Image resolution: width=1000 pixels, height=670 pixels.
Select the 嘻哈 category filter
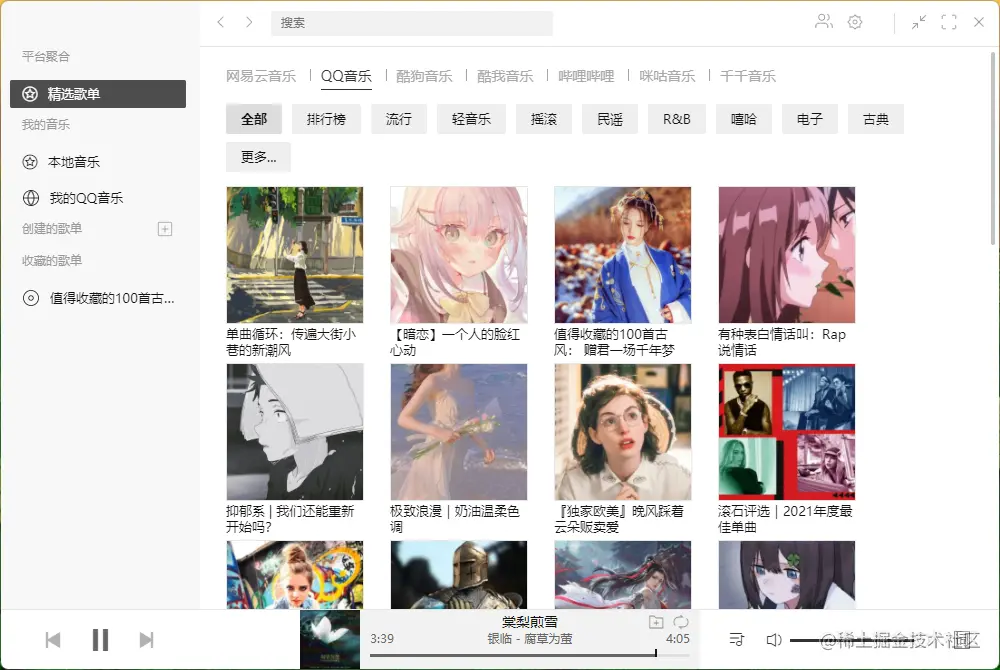[744, 119]
